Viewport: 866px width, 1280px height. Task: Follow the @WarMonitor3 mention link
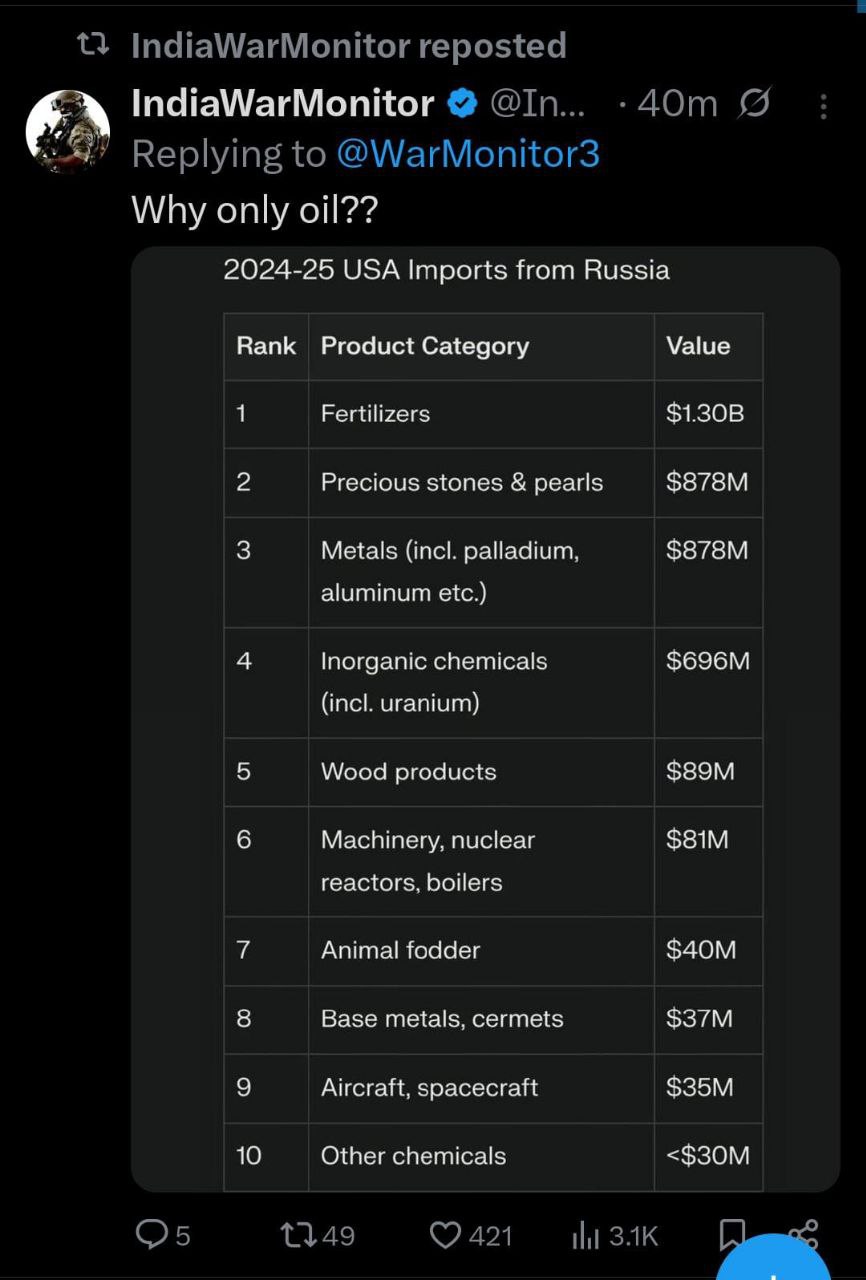pos(468,154)
